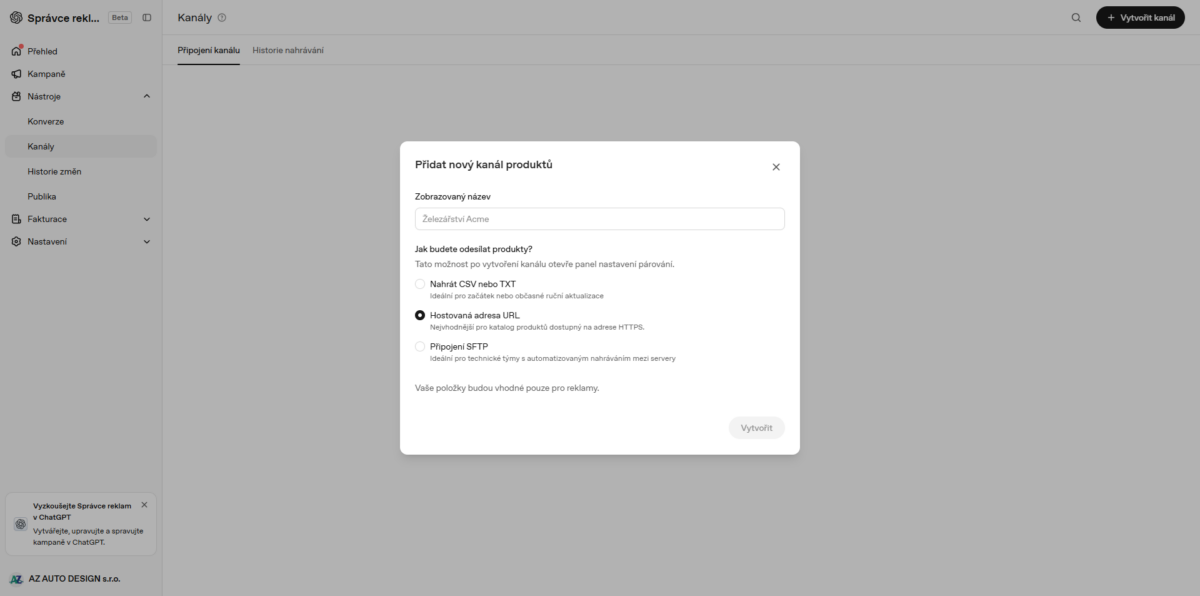The width and height of the screenshot is (1200, 596).
Task: Collapse the Nástroje section chevron
Action: [x=147, y=96]
